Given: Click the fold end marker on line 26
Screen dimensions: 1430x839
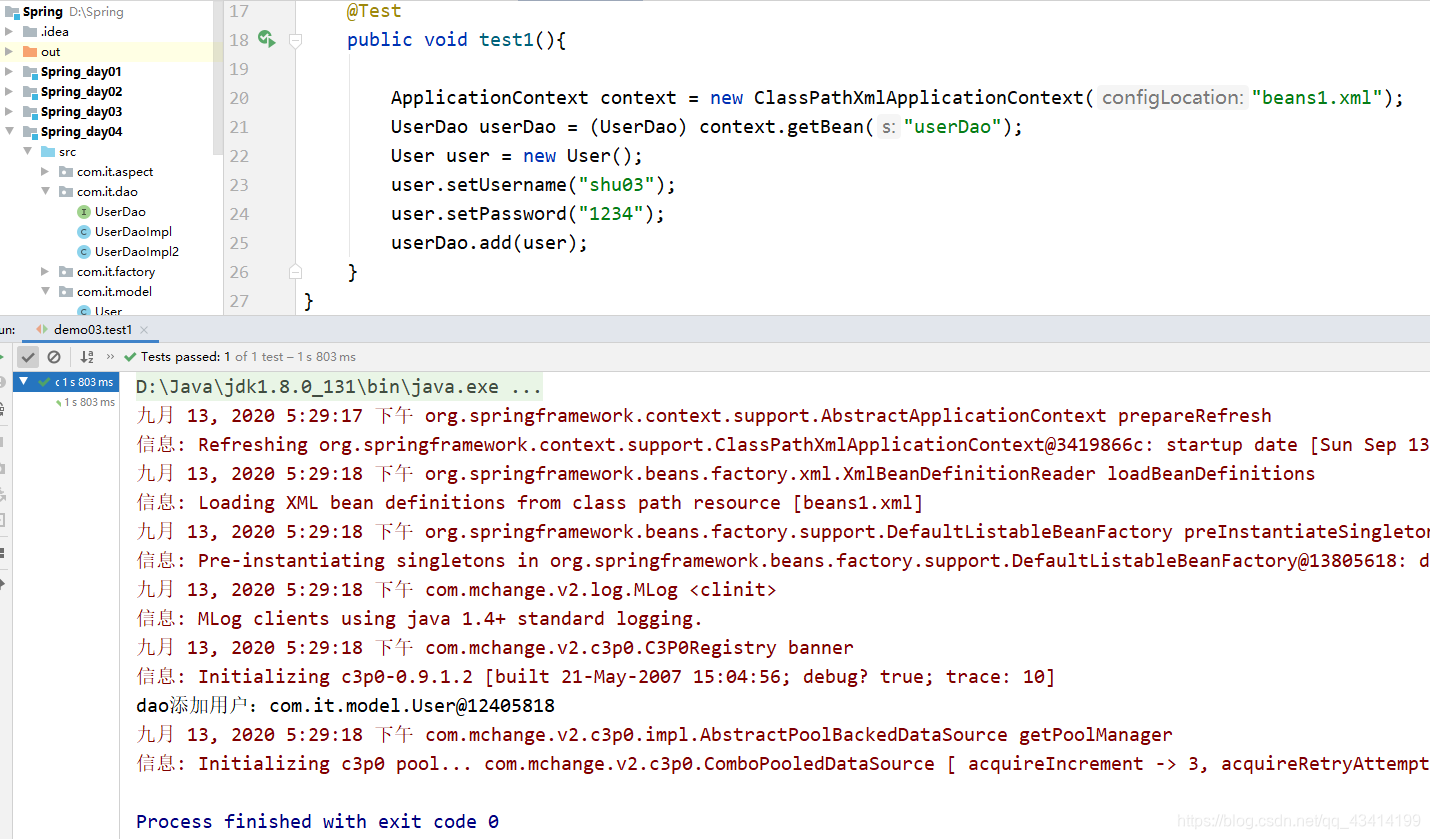Looking at the screenshot, I should tap(295, 271).
